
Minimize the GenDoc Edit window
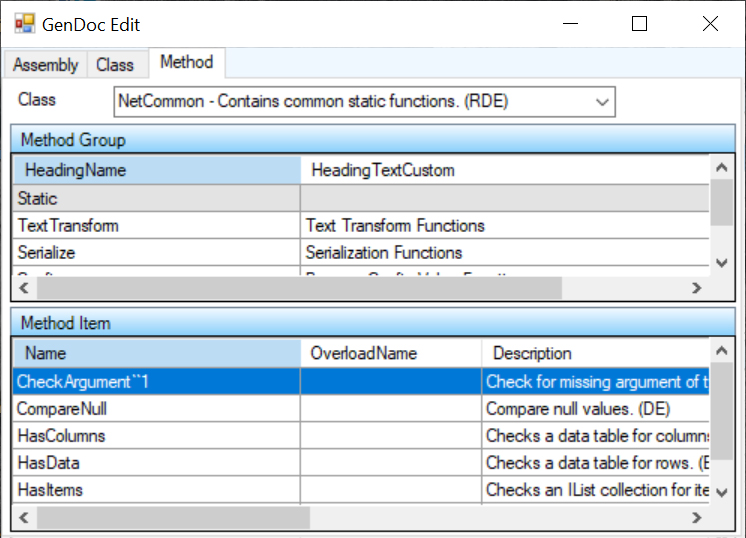pos(570,23)
